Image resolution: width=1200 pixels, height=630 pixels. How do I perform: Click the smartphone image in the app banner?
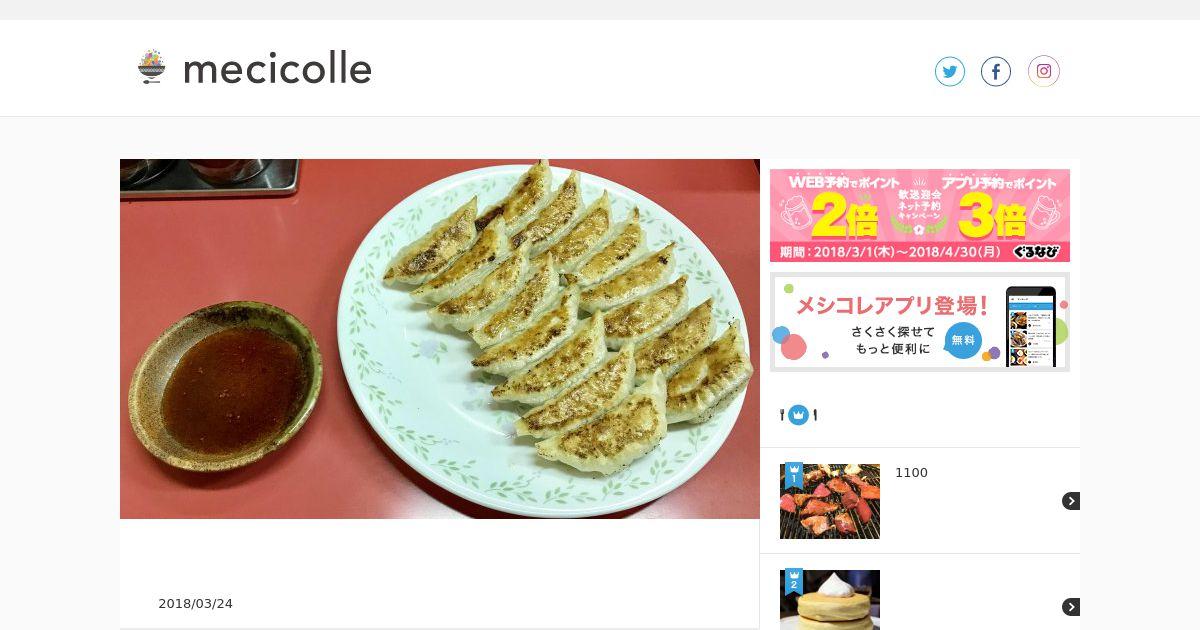(x=1031, y=326)
